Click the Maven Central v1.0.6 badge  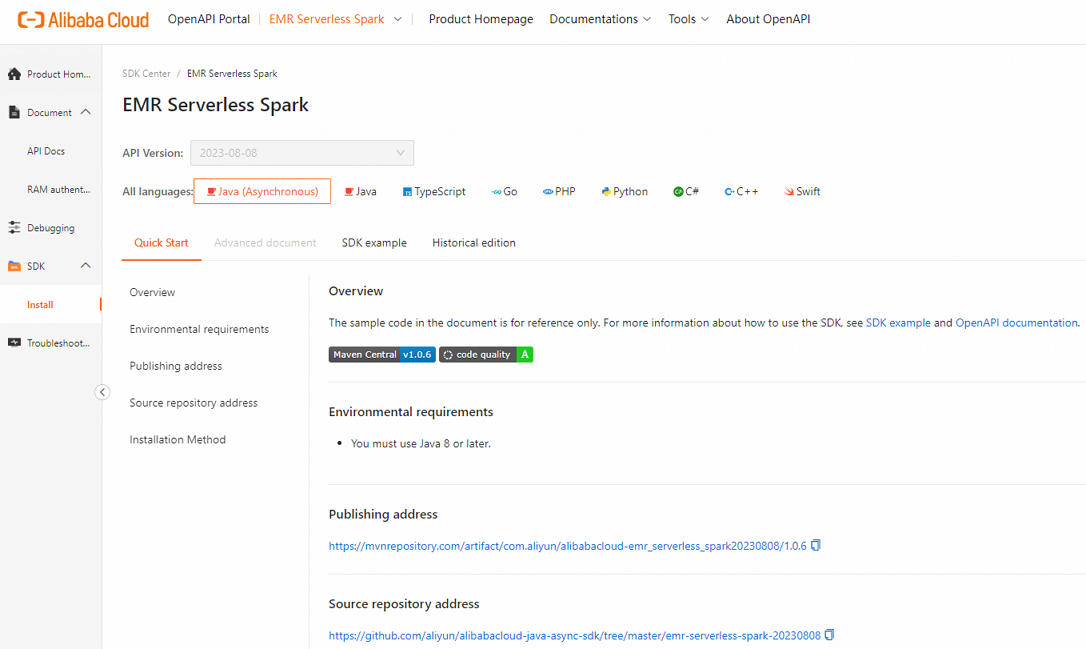(x=381, y=354)
